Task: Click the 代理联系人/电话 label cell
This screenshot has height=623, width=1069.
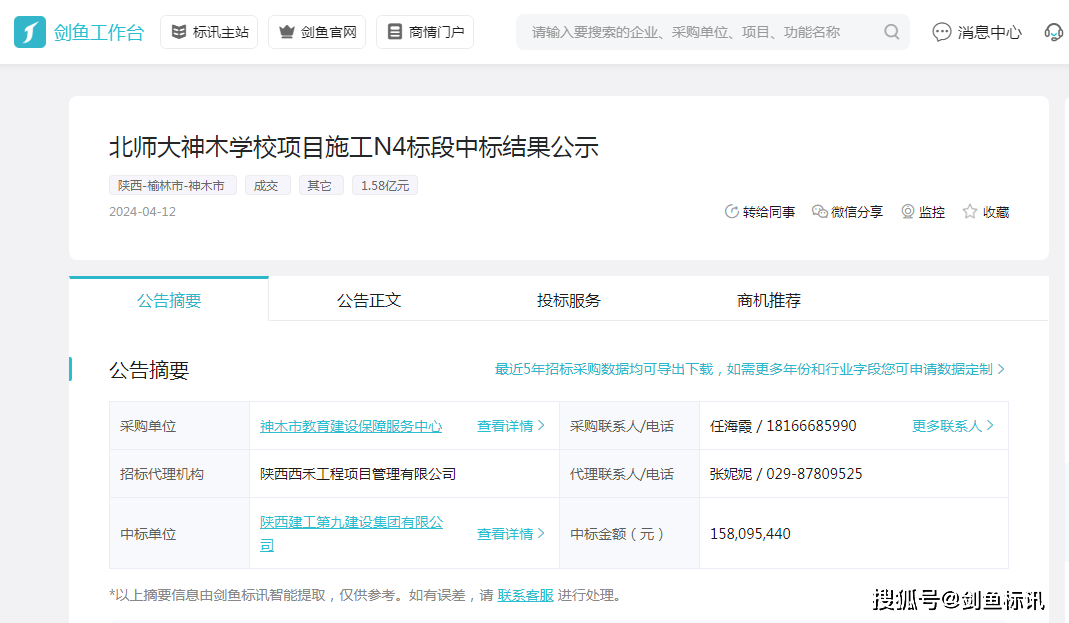Action: tap(629, 474)
